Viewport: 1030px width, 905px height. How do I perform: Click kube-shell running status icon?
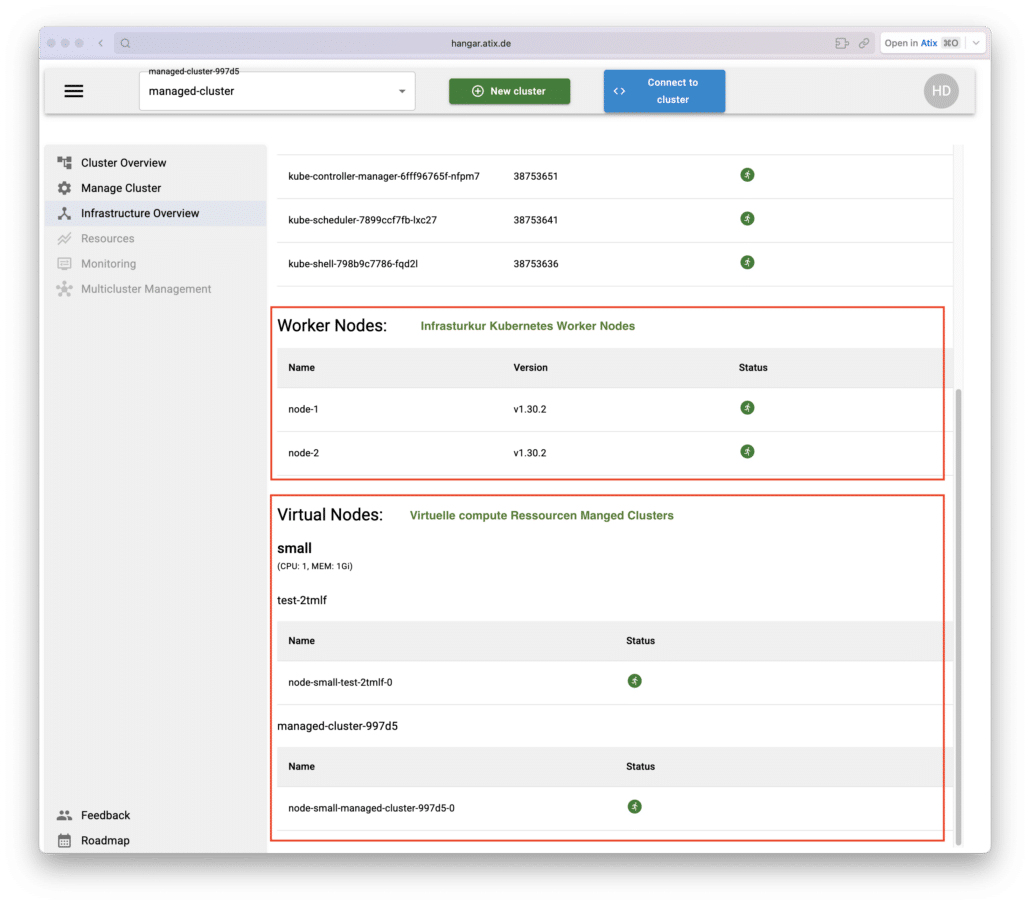coord(747,262)
